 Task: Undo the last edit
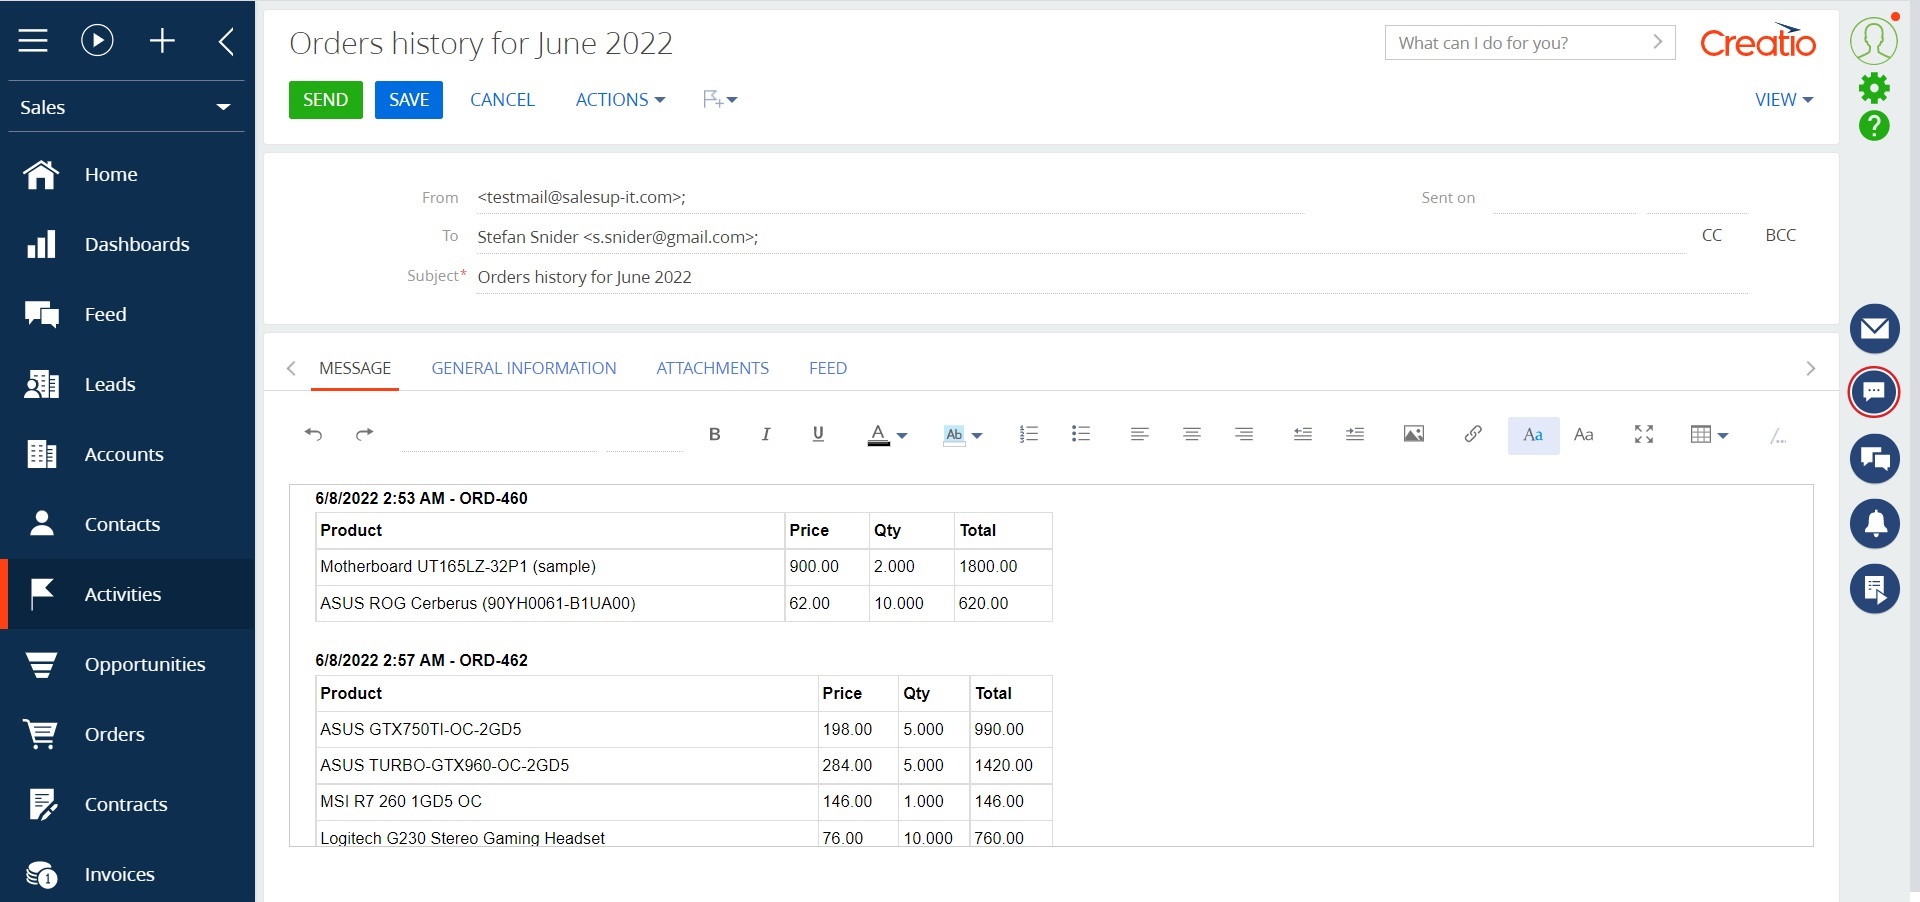coord(314,434)
